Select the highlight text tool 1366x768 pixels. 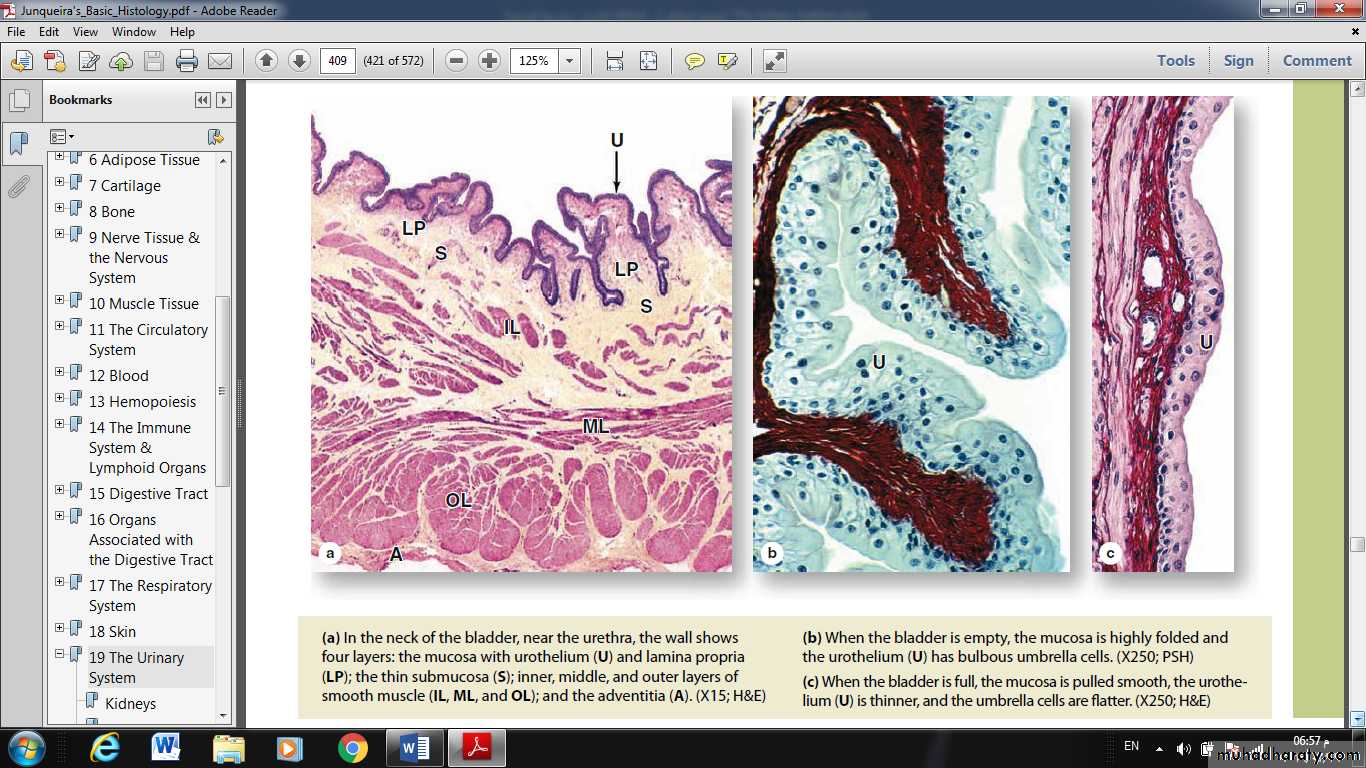pos(727,61)
